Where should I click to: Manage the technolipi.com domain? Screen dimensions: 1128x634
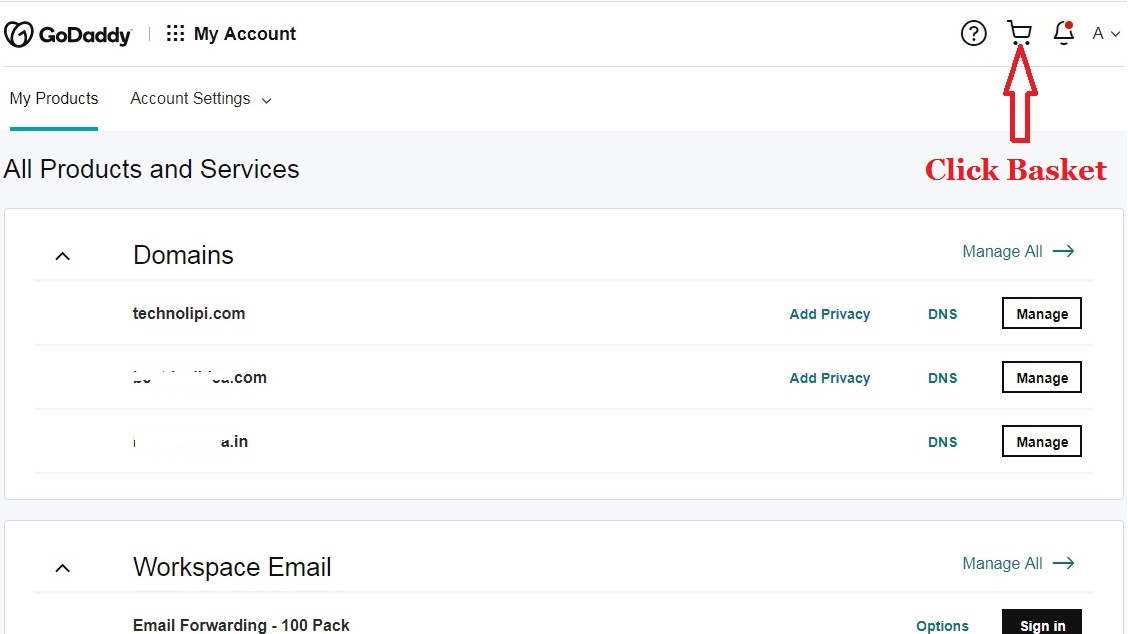[x=1041, y=314]
